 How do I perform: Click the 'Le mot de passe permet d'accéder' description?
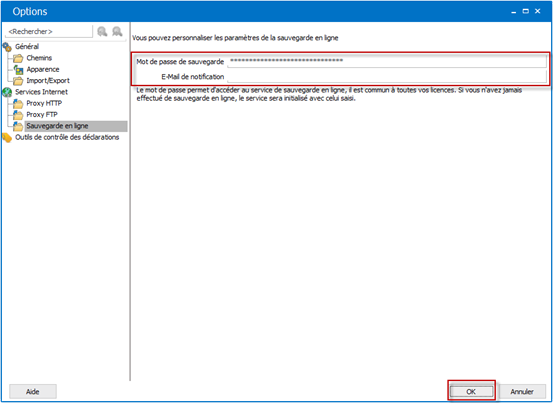tap(329, 94)
